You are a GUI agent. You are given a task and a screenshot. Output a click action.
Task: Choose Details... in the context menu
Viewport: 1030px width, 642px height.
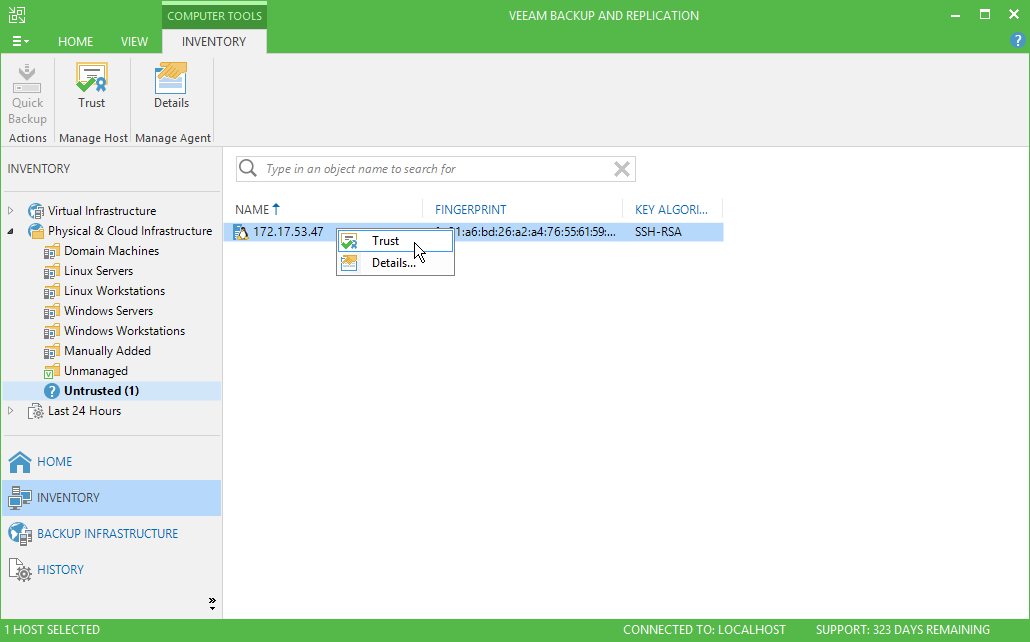[x=395, y=263]
